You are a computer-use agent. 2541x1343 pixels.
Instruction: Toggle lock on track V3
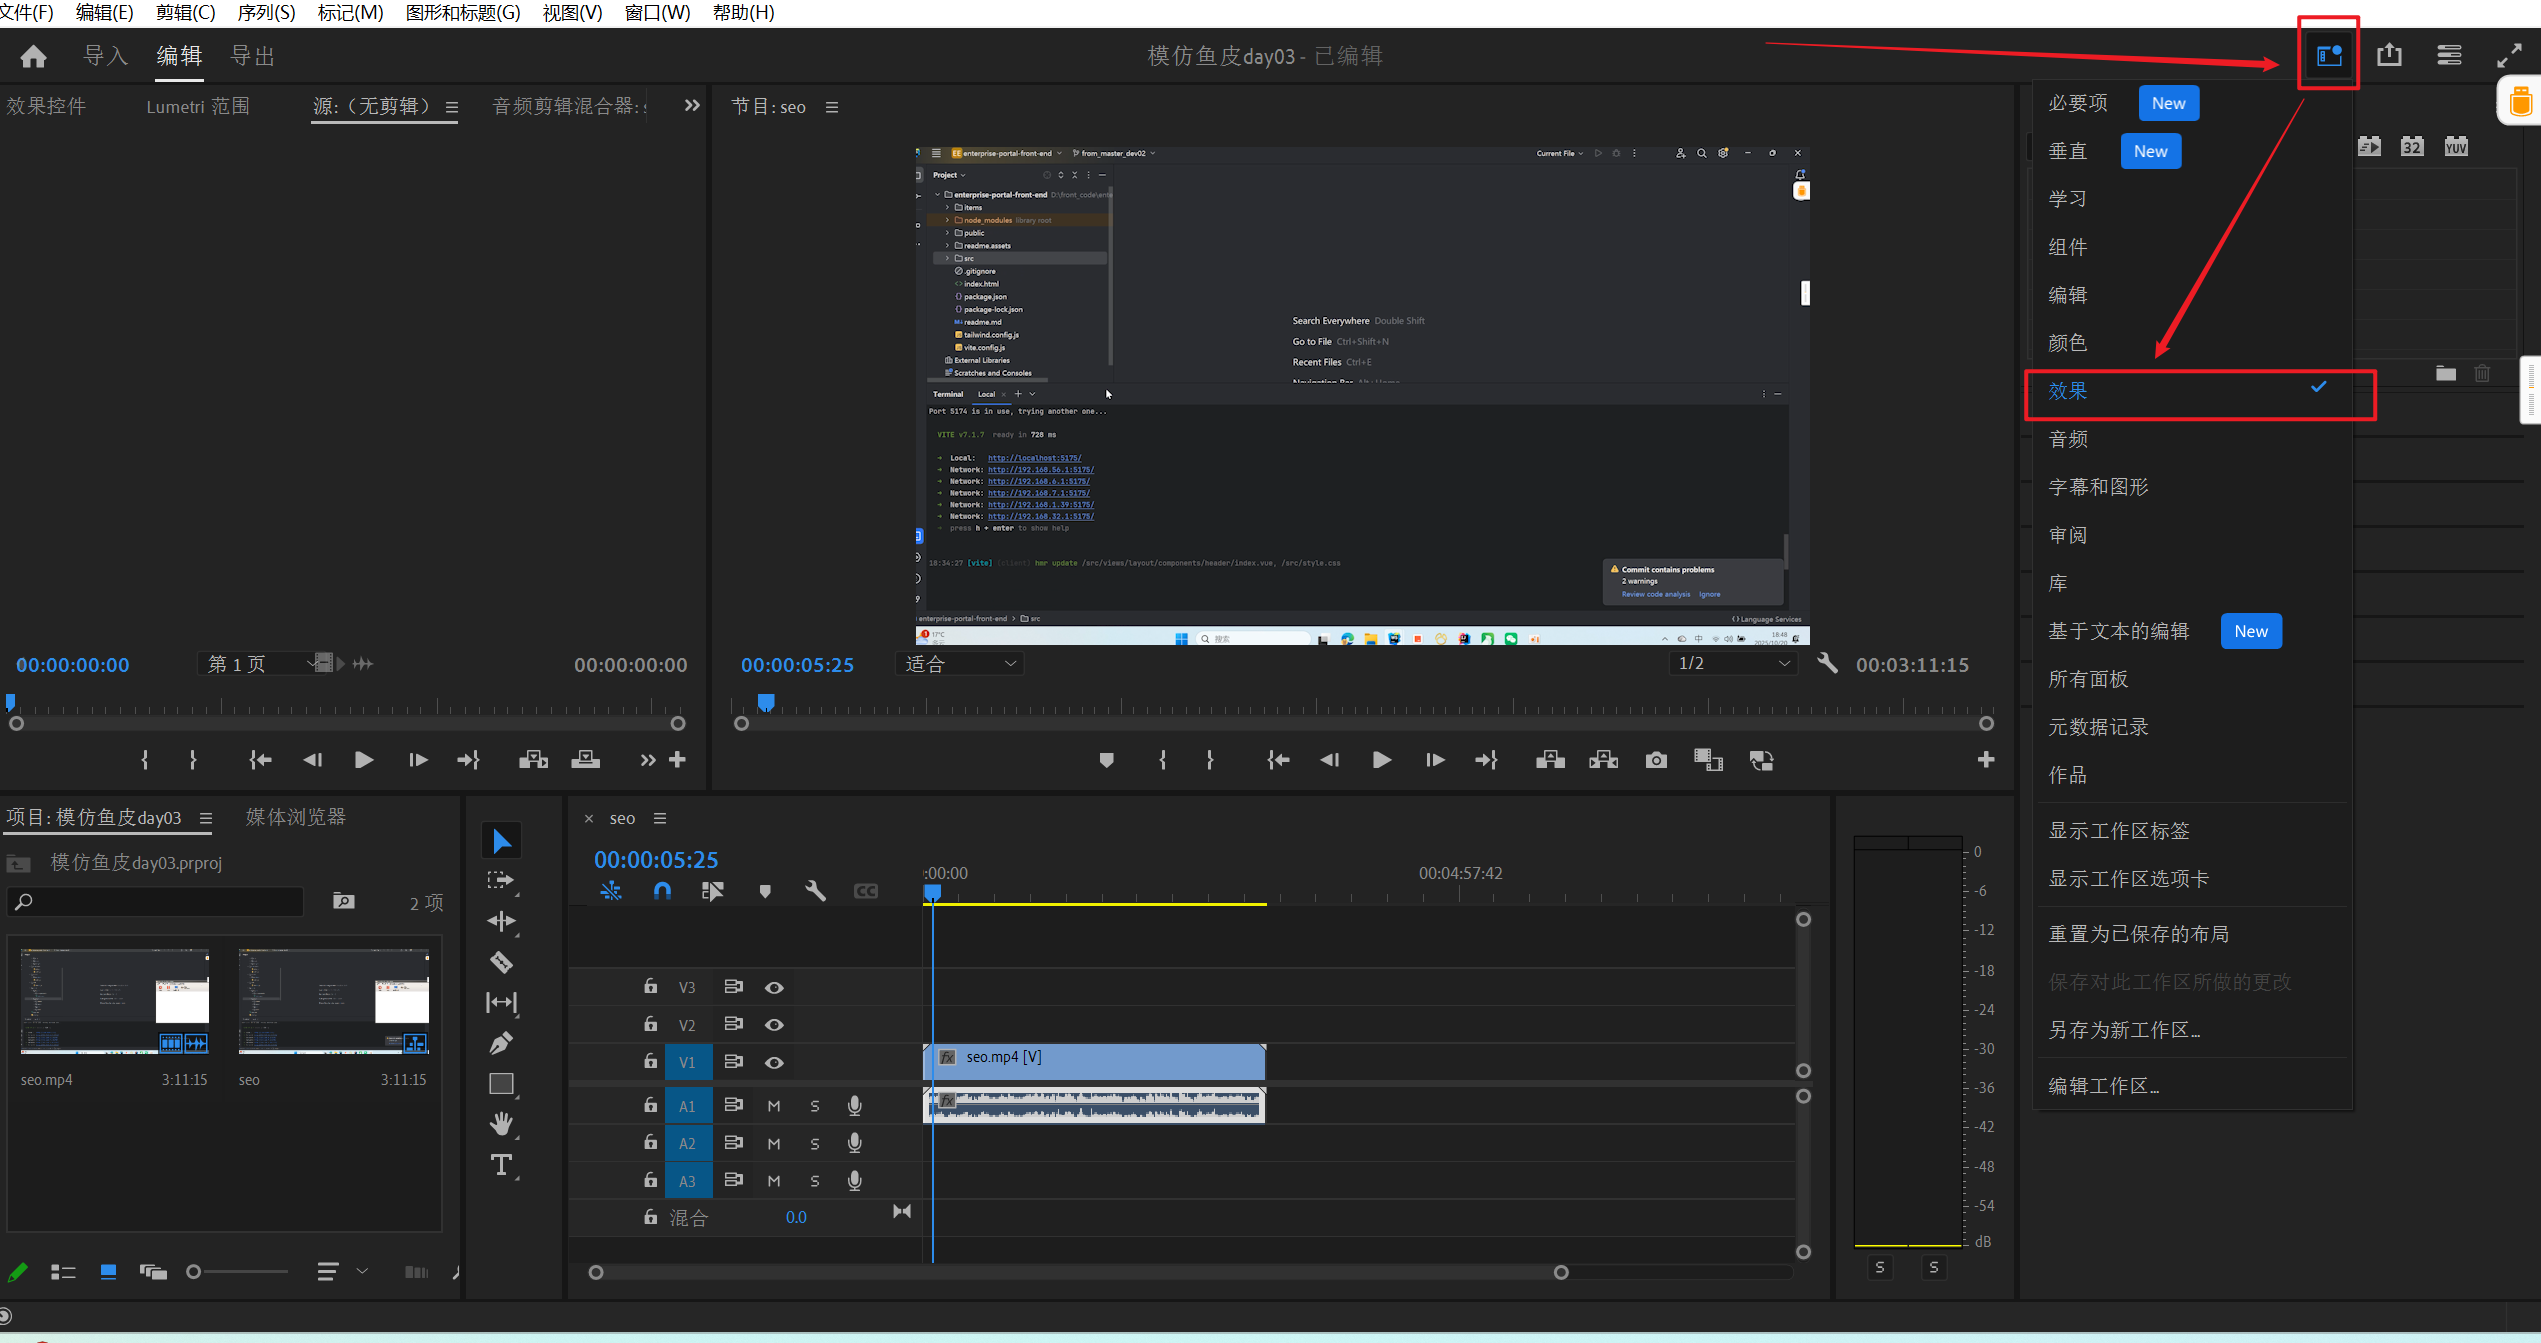point(650,987)
